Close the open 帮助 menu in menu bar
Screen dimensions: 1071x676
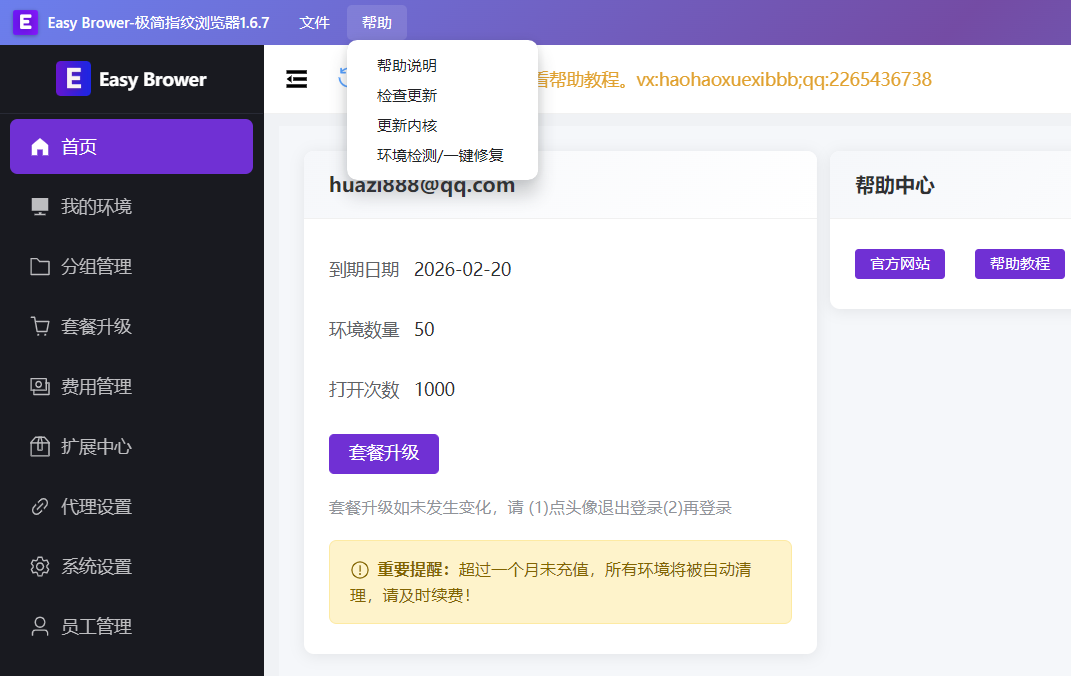click(x=377, y=22)
